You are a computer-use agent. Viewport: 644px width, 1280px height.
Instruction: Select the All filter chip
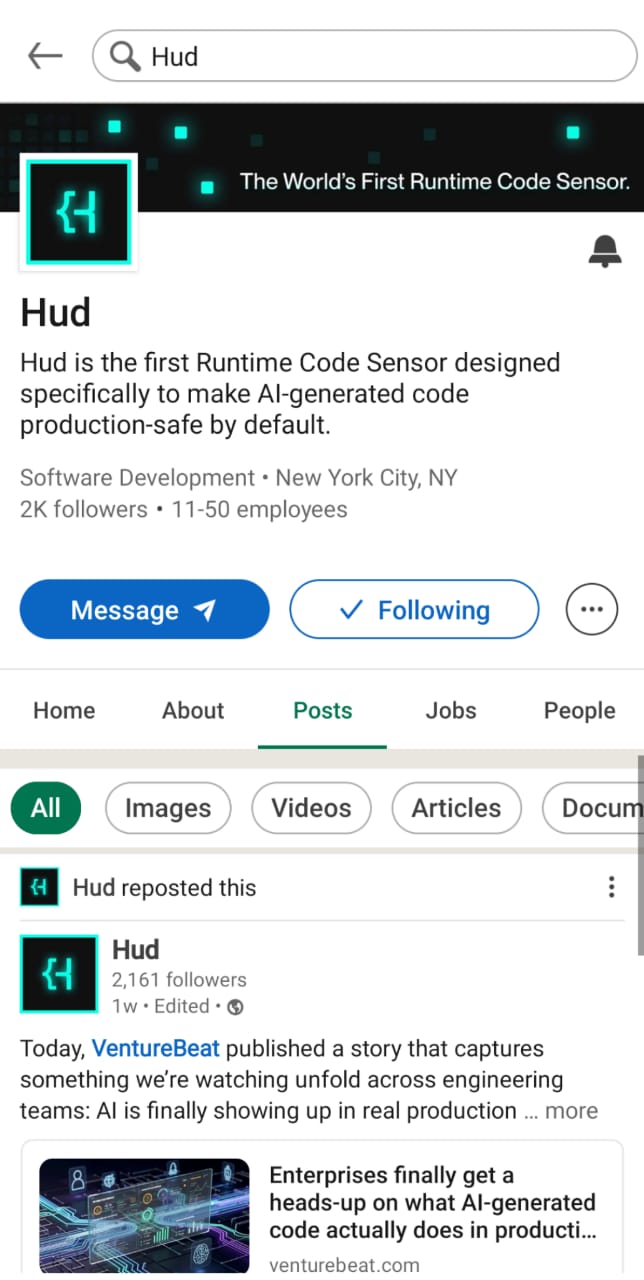[x=46, y=808]
